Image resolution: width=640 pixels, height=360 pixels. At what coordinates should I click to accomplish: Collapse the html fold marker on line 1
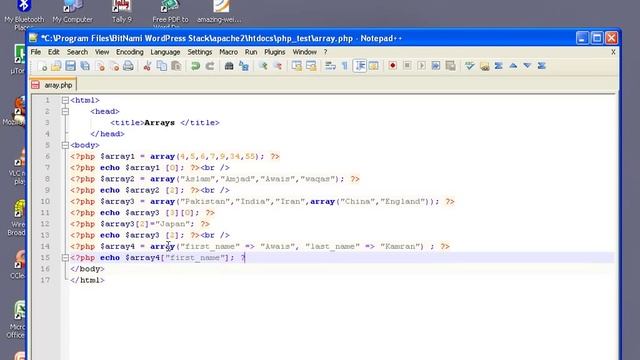pyautogui.click(x=65, y=100)
